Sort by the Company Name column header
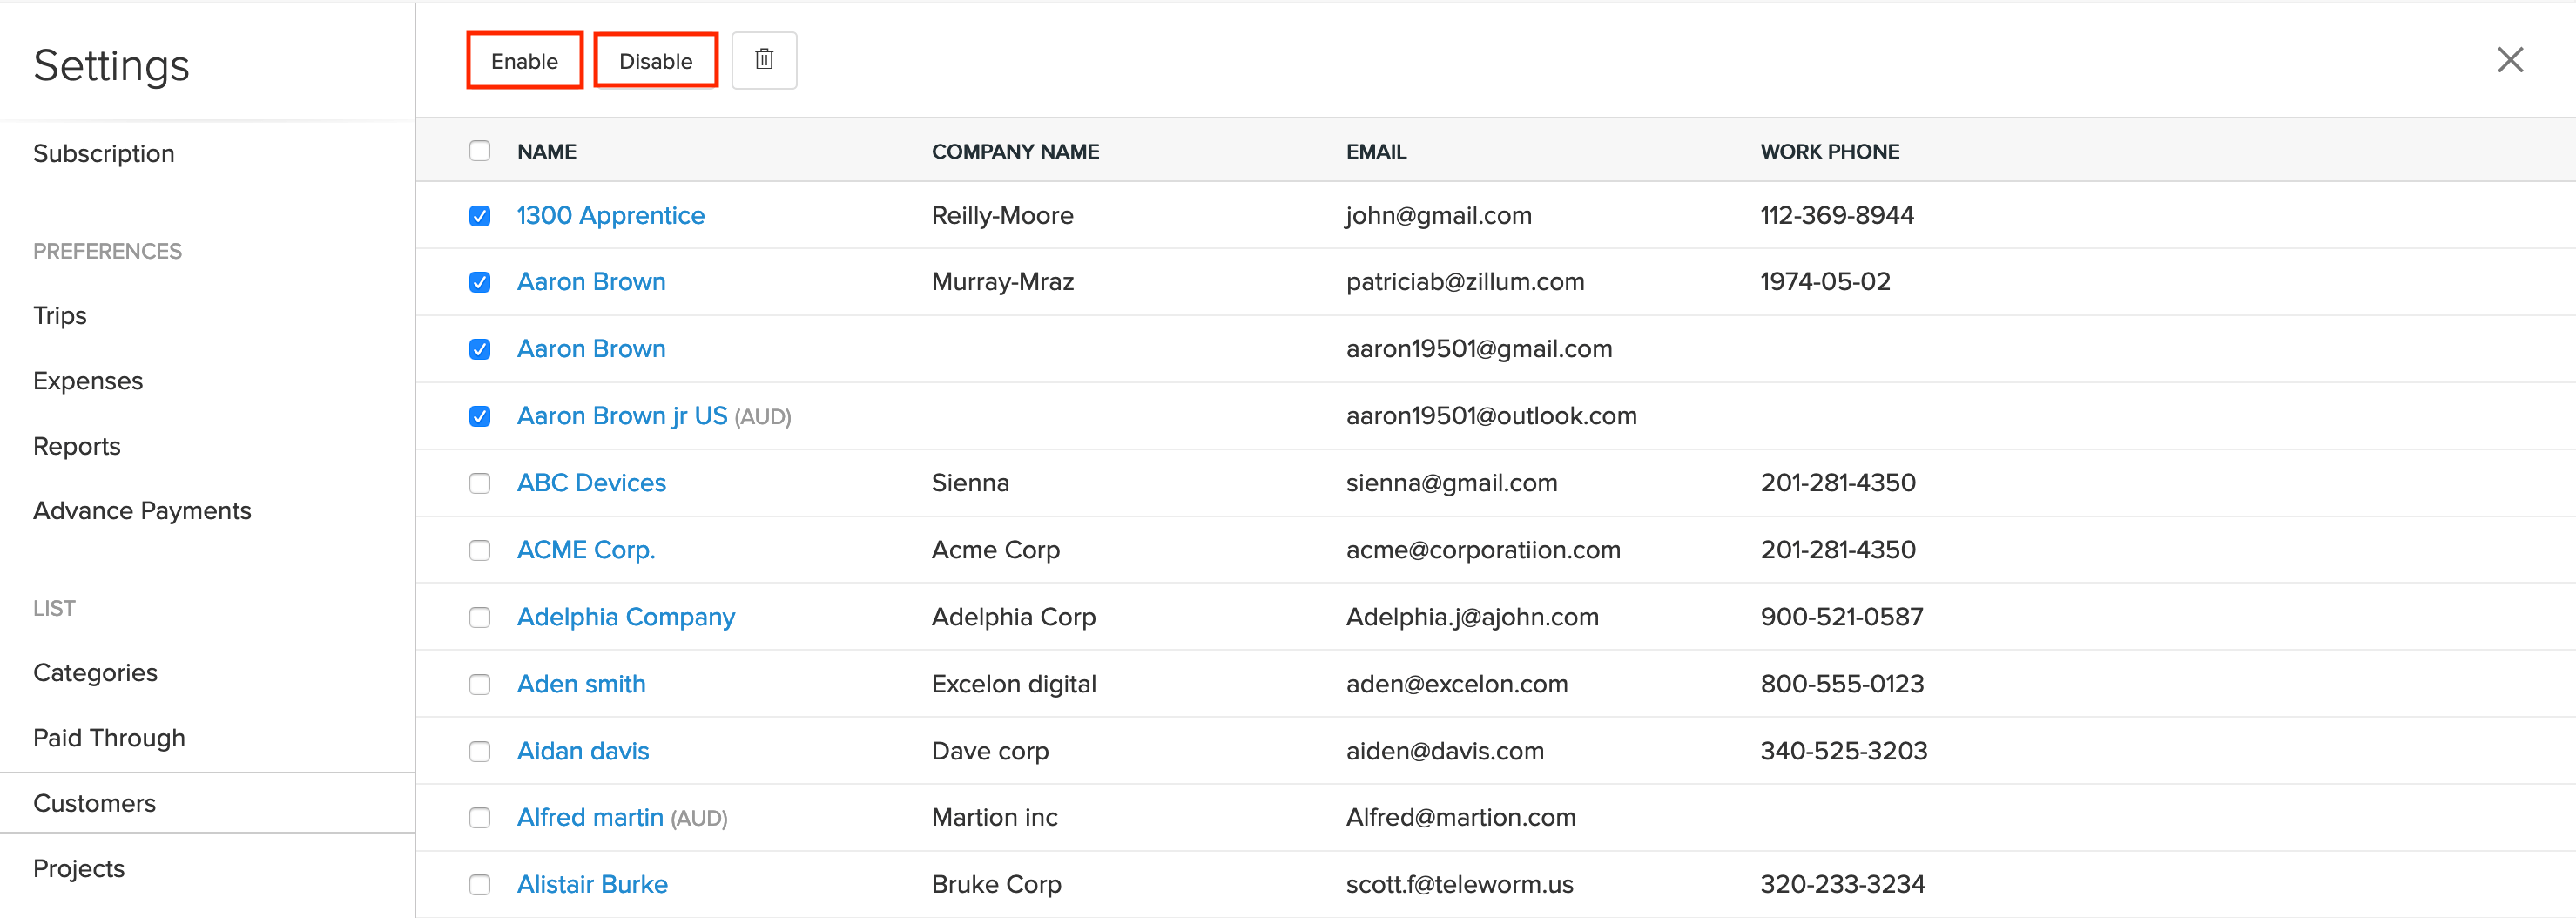The image size is (2576, 918). pos(1015,151)
